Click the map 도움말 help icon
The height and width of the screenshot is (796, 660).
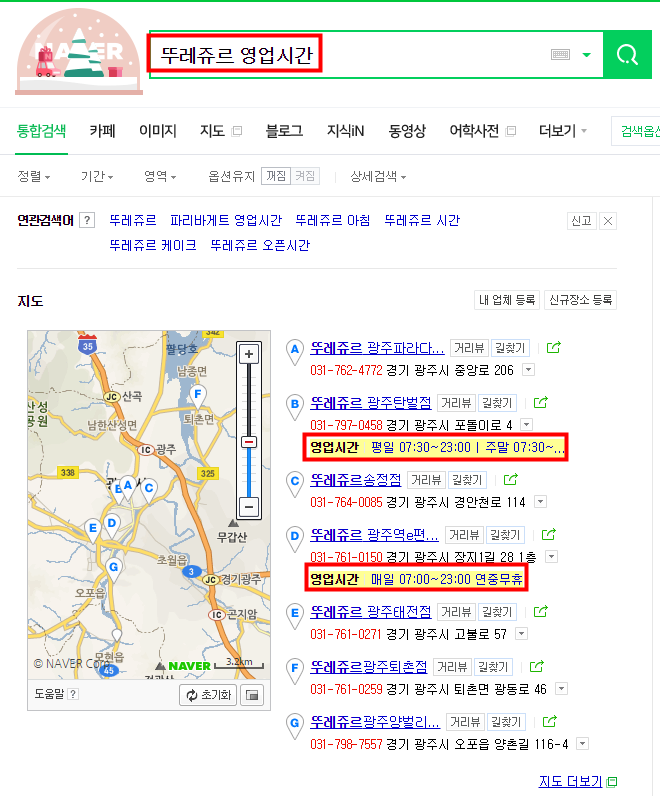[x=73, y=694]
